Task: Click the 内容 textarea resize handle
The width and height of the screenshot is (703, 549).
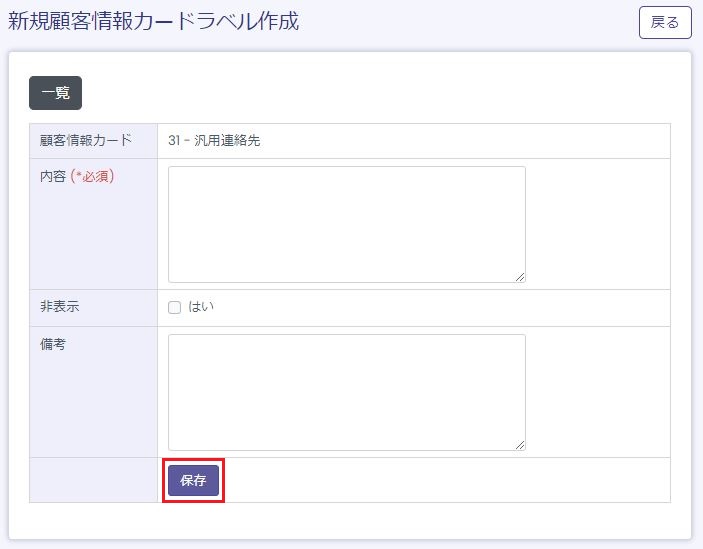Action: click(x=520, y=277)
